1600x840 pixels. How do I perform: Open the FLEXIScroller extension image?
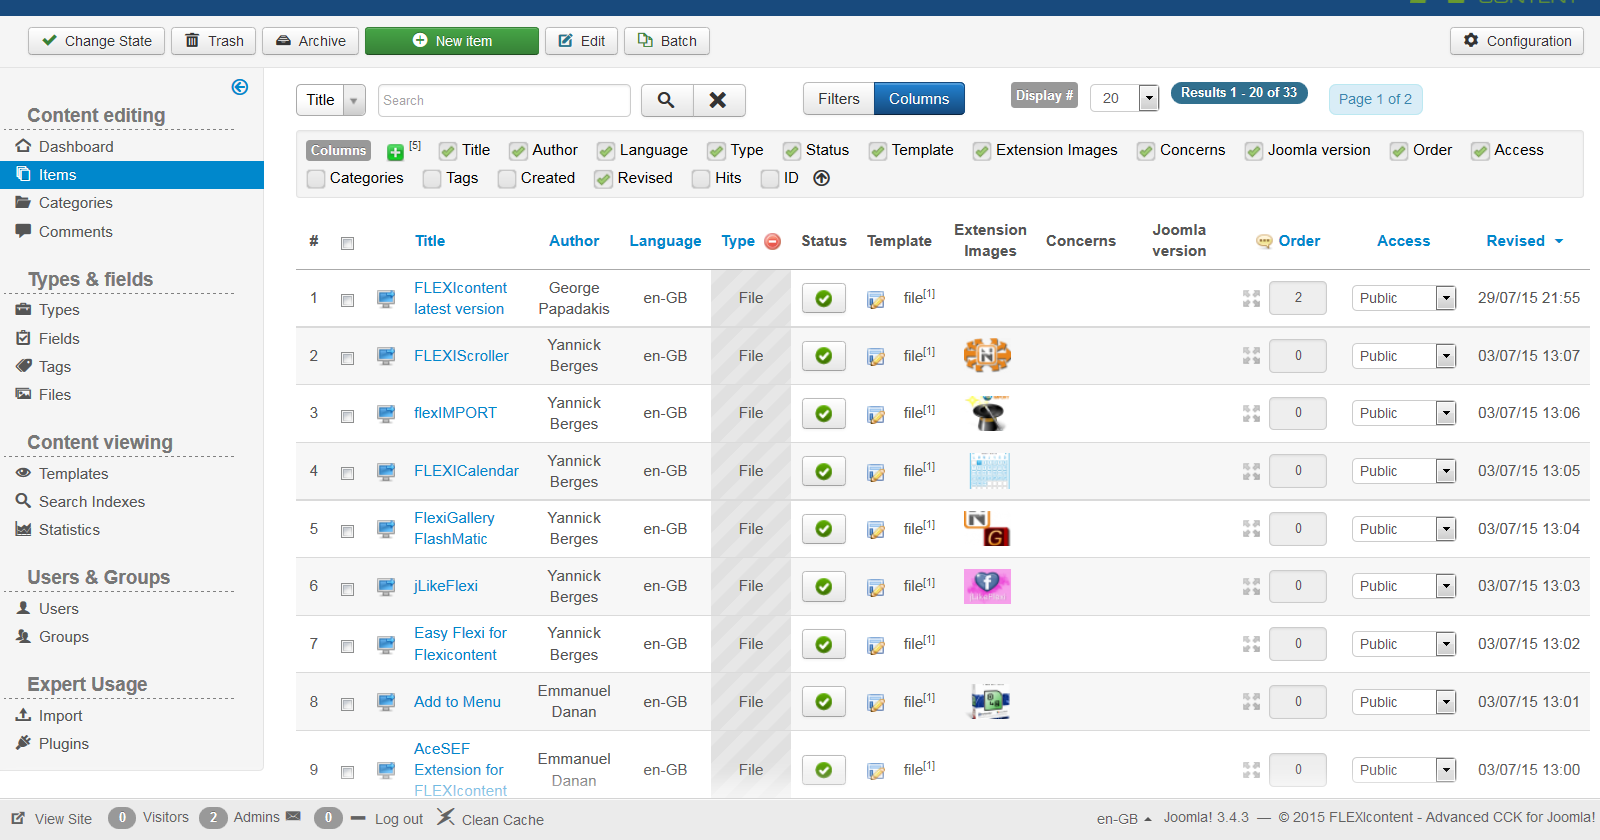coord(988,355)
